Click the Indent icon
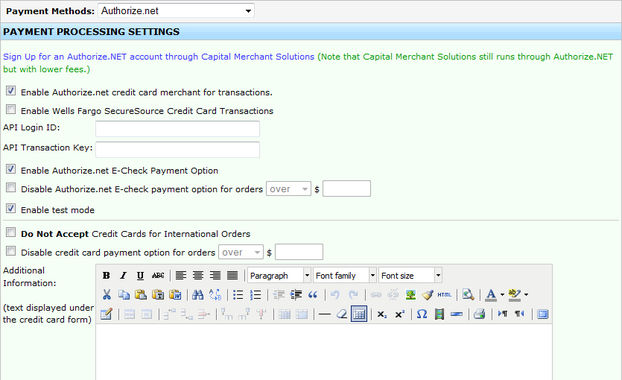622x380 pixels. (296, 294)
